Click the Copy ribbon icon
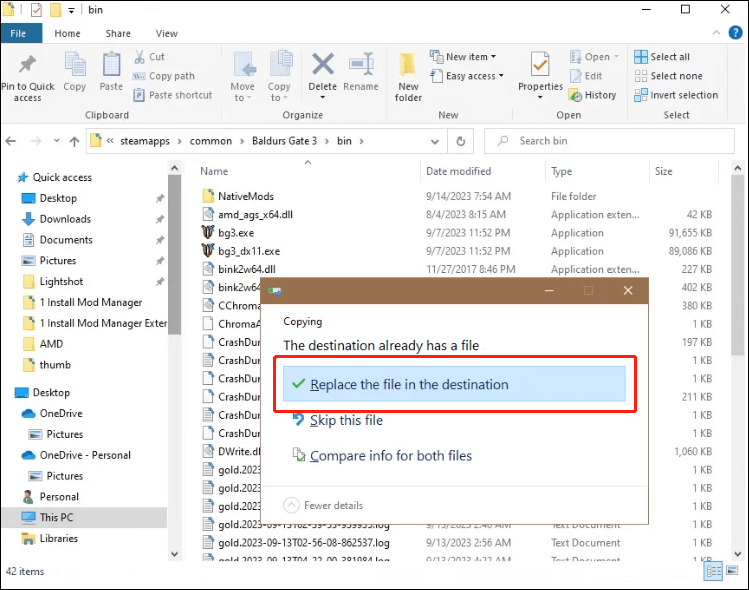This screenshot has width=749, height=590. click(75, 72)
